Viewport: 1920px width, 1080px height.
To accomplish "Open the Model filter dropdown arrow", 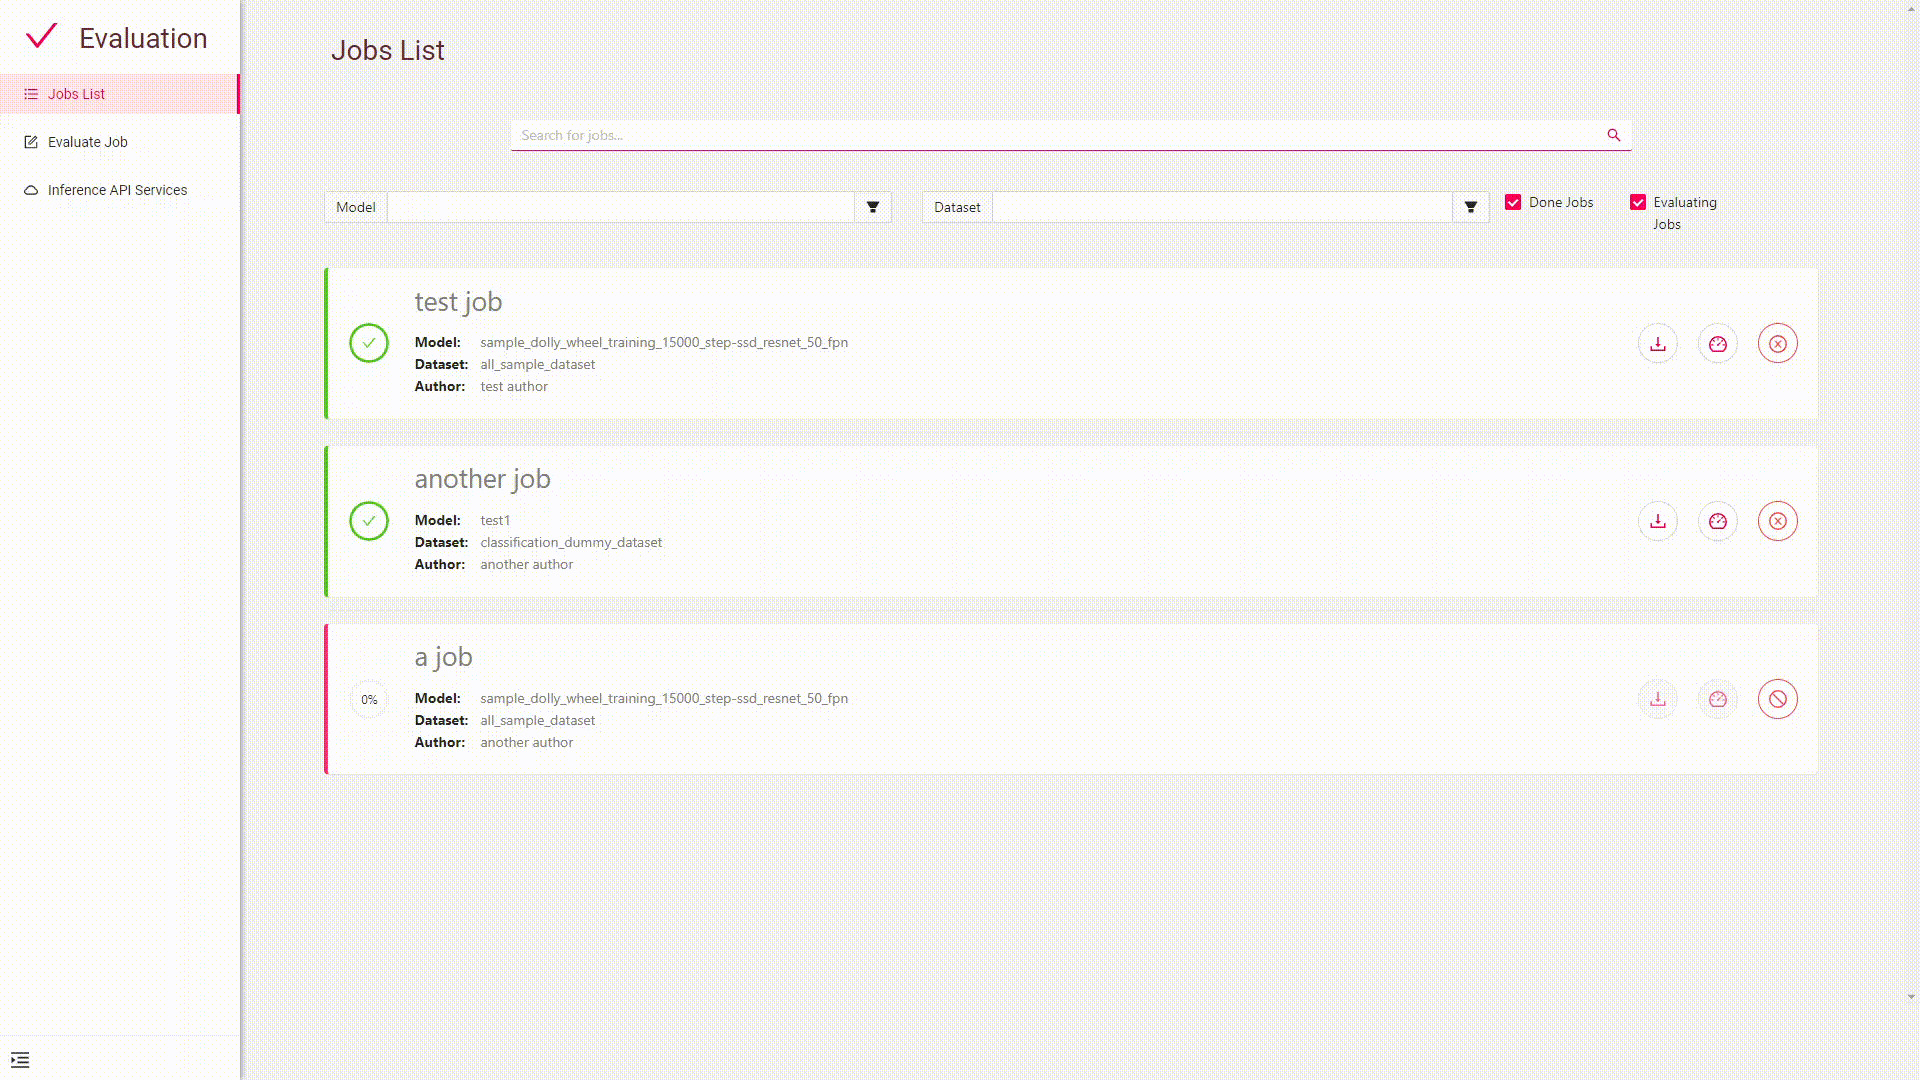I will 872,207.
